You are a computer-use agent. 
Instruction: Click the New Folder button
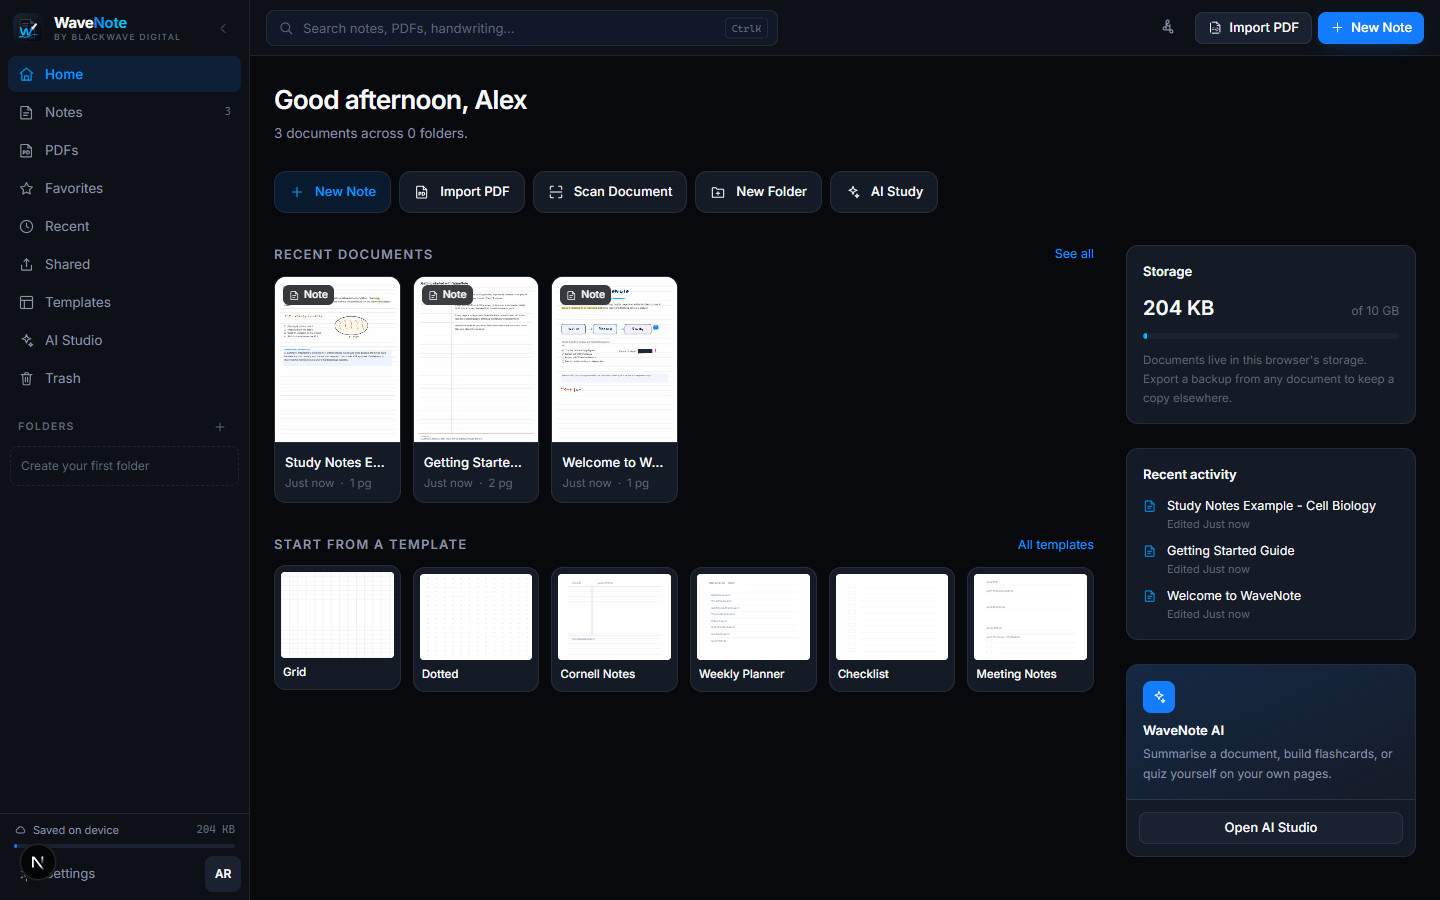758,192
